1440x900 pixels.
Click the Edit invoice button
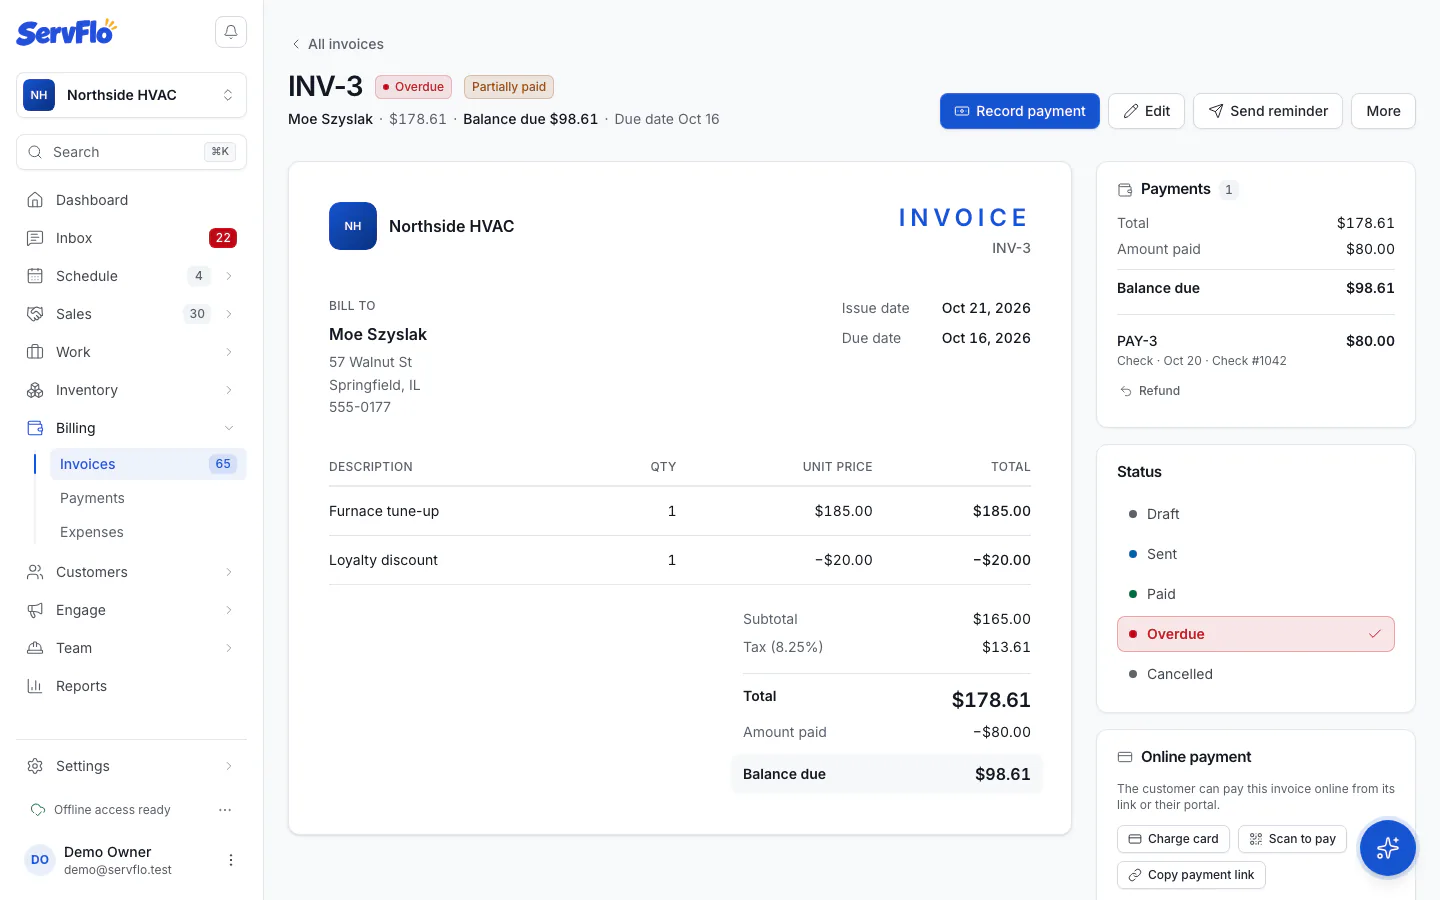[x=1147, y=111]
